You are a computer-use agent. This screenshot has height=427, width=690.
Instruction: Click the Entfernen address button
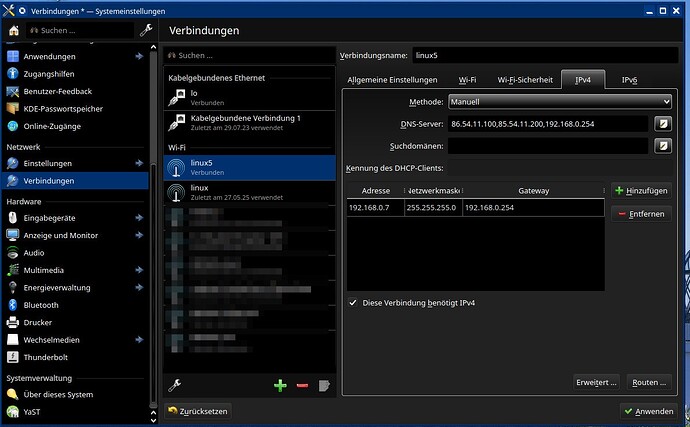click(642, 214)
